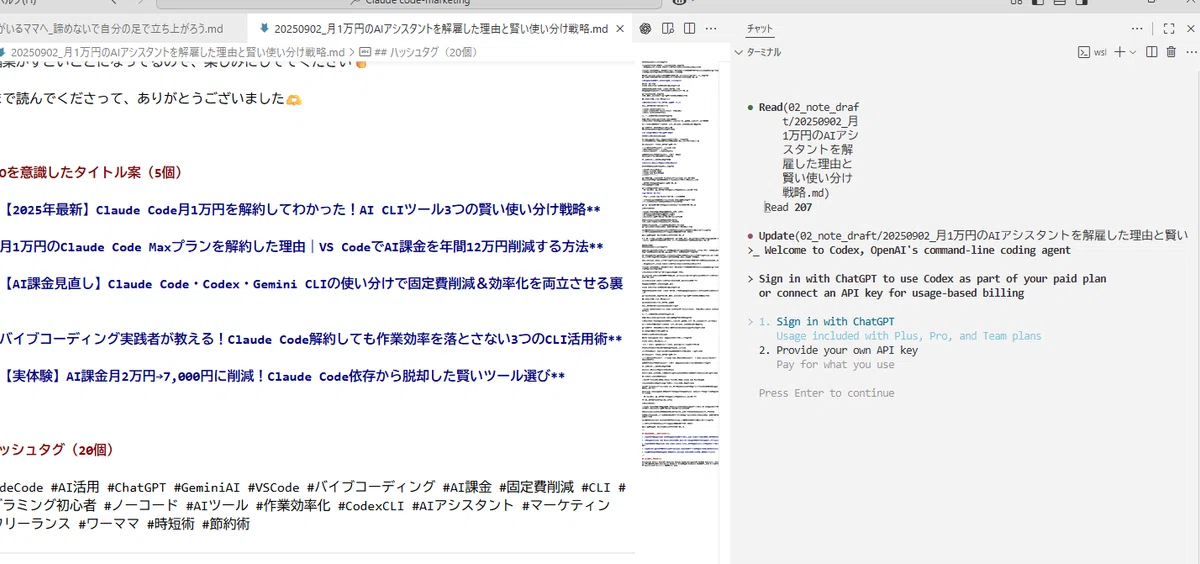
Task: Click 'Pay for what you use' line
Action: pyautogui.click(x=835, y=365)
